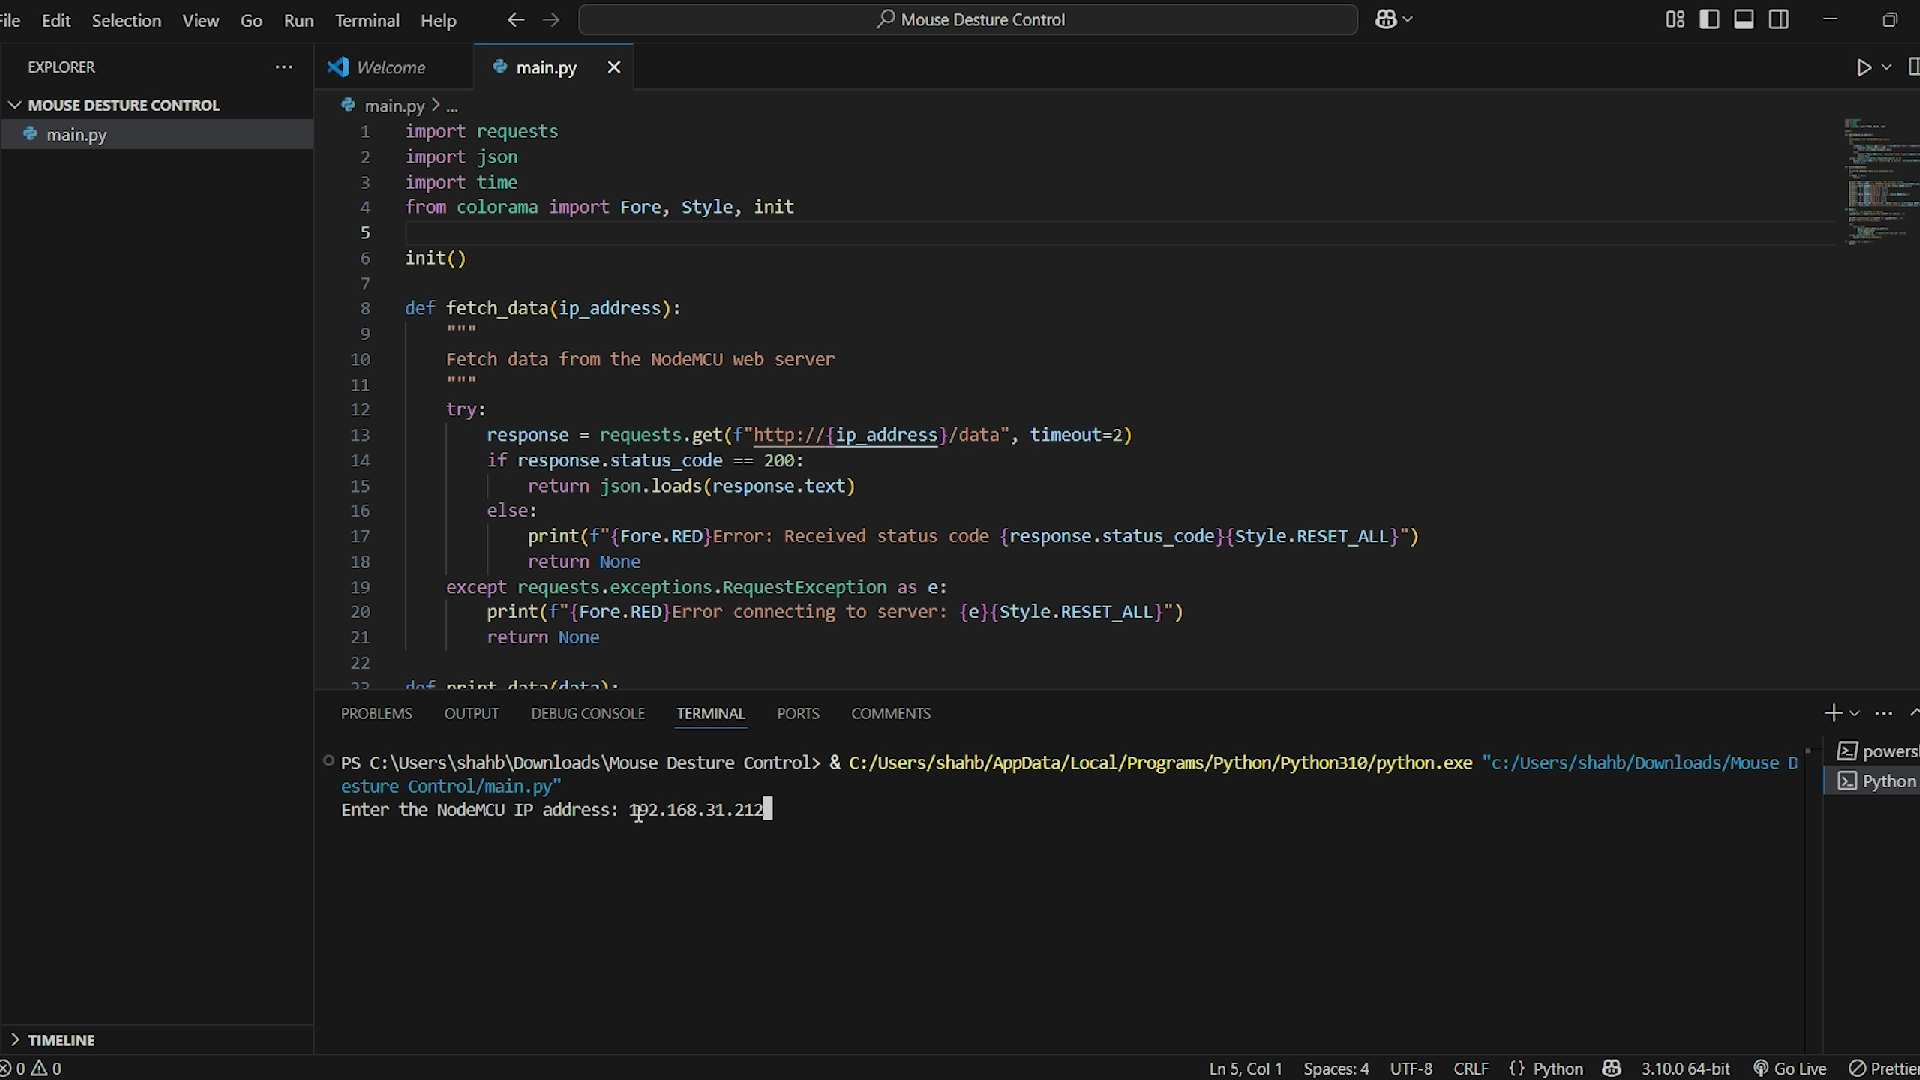
Task: Click the new terminal plus icon
Action: [x=1832, y=713]
